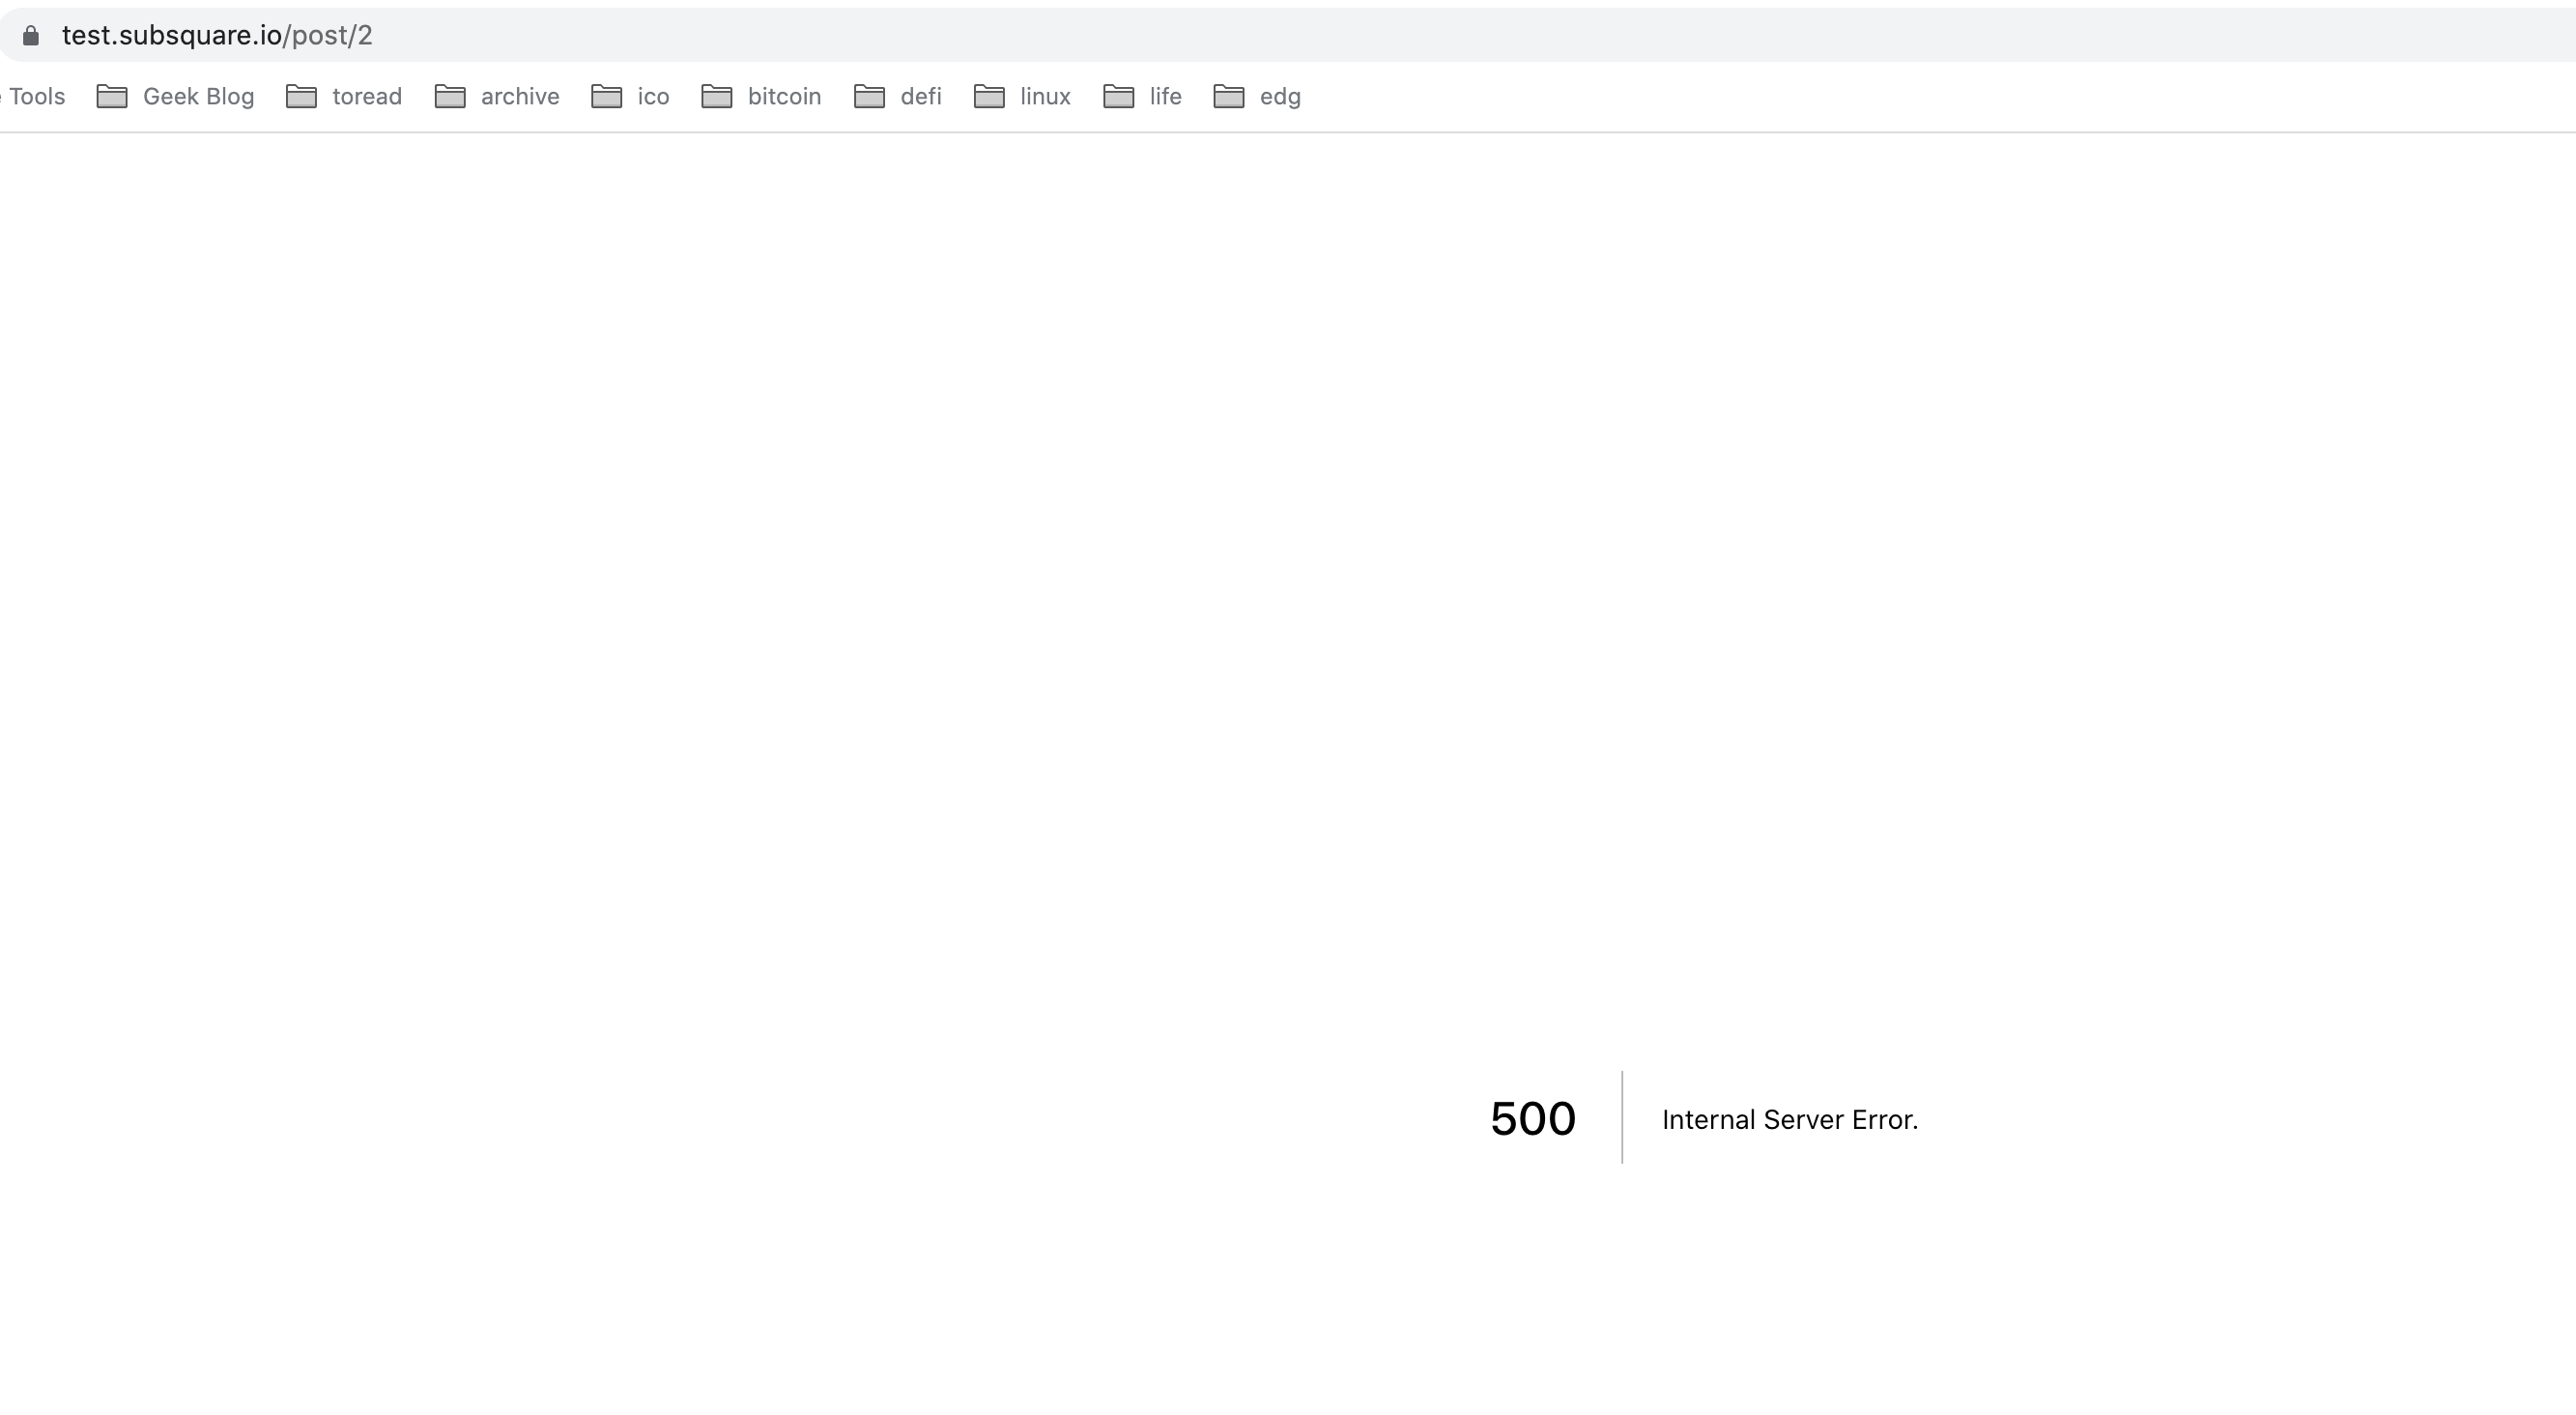Click the folder icon beside linux
2576x1415 pixels.
[989, 96]
